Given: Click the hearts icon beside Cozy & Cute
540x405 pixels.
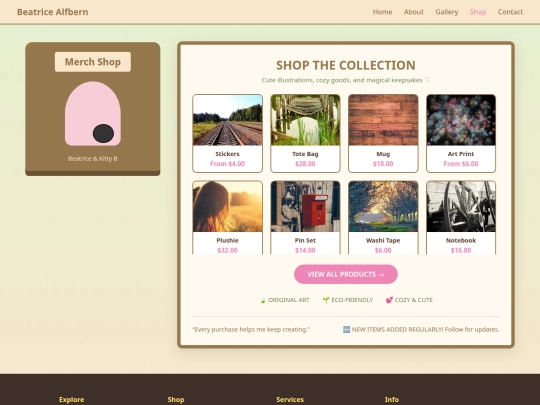Looking at the screenshot, I should pyautogui.click(x=389, y=300).
